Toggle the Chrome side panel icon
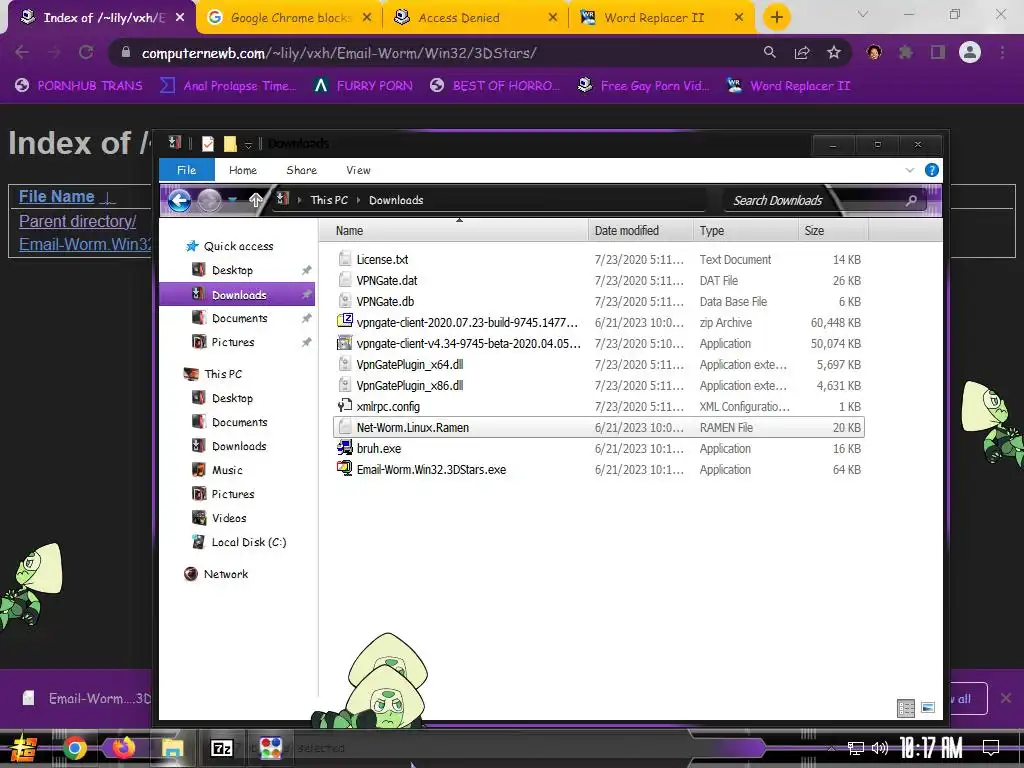The image size is (1024, 768). (x=938, y=52)
